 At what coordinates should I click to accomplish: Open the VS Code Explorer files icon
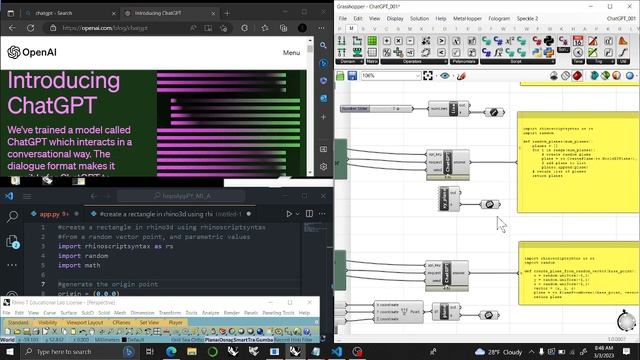pyautogui.click(x=12, y=242)
